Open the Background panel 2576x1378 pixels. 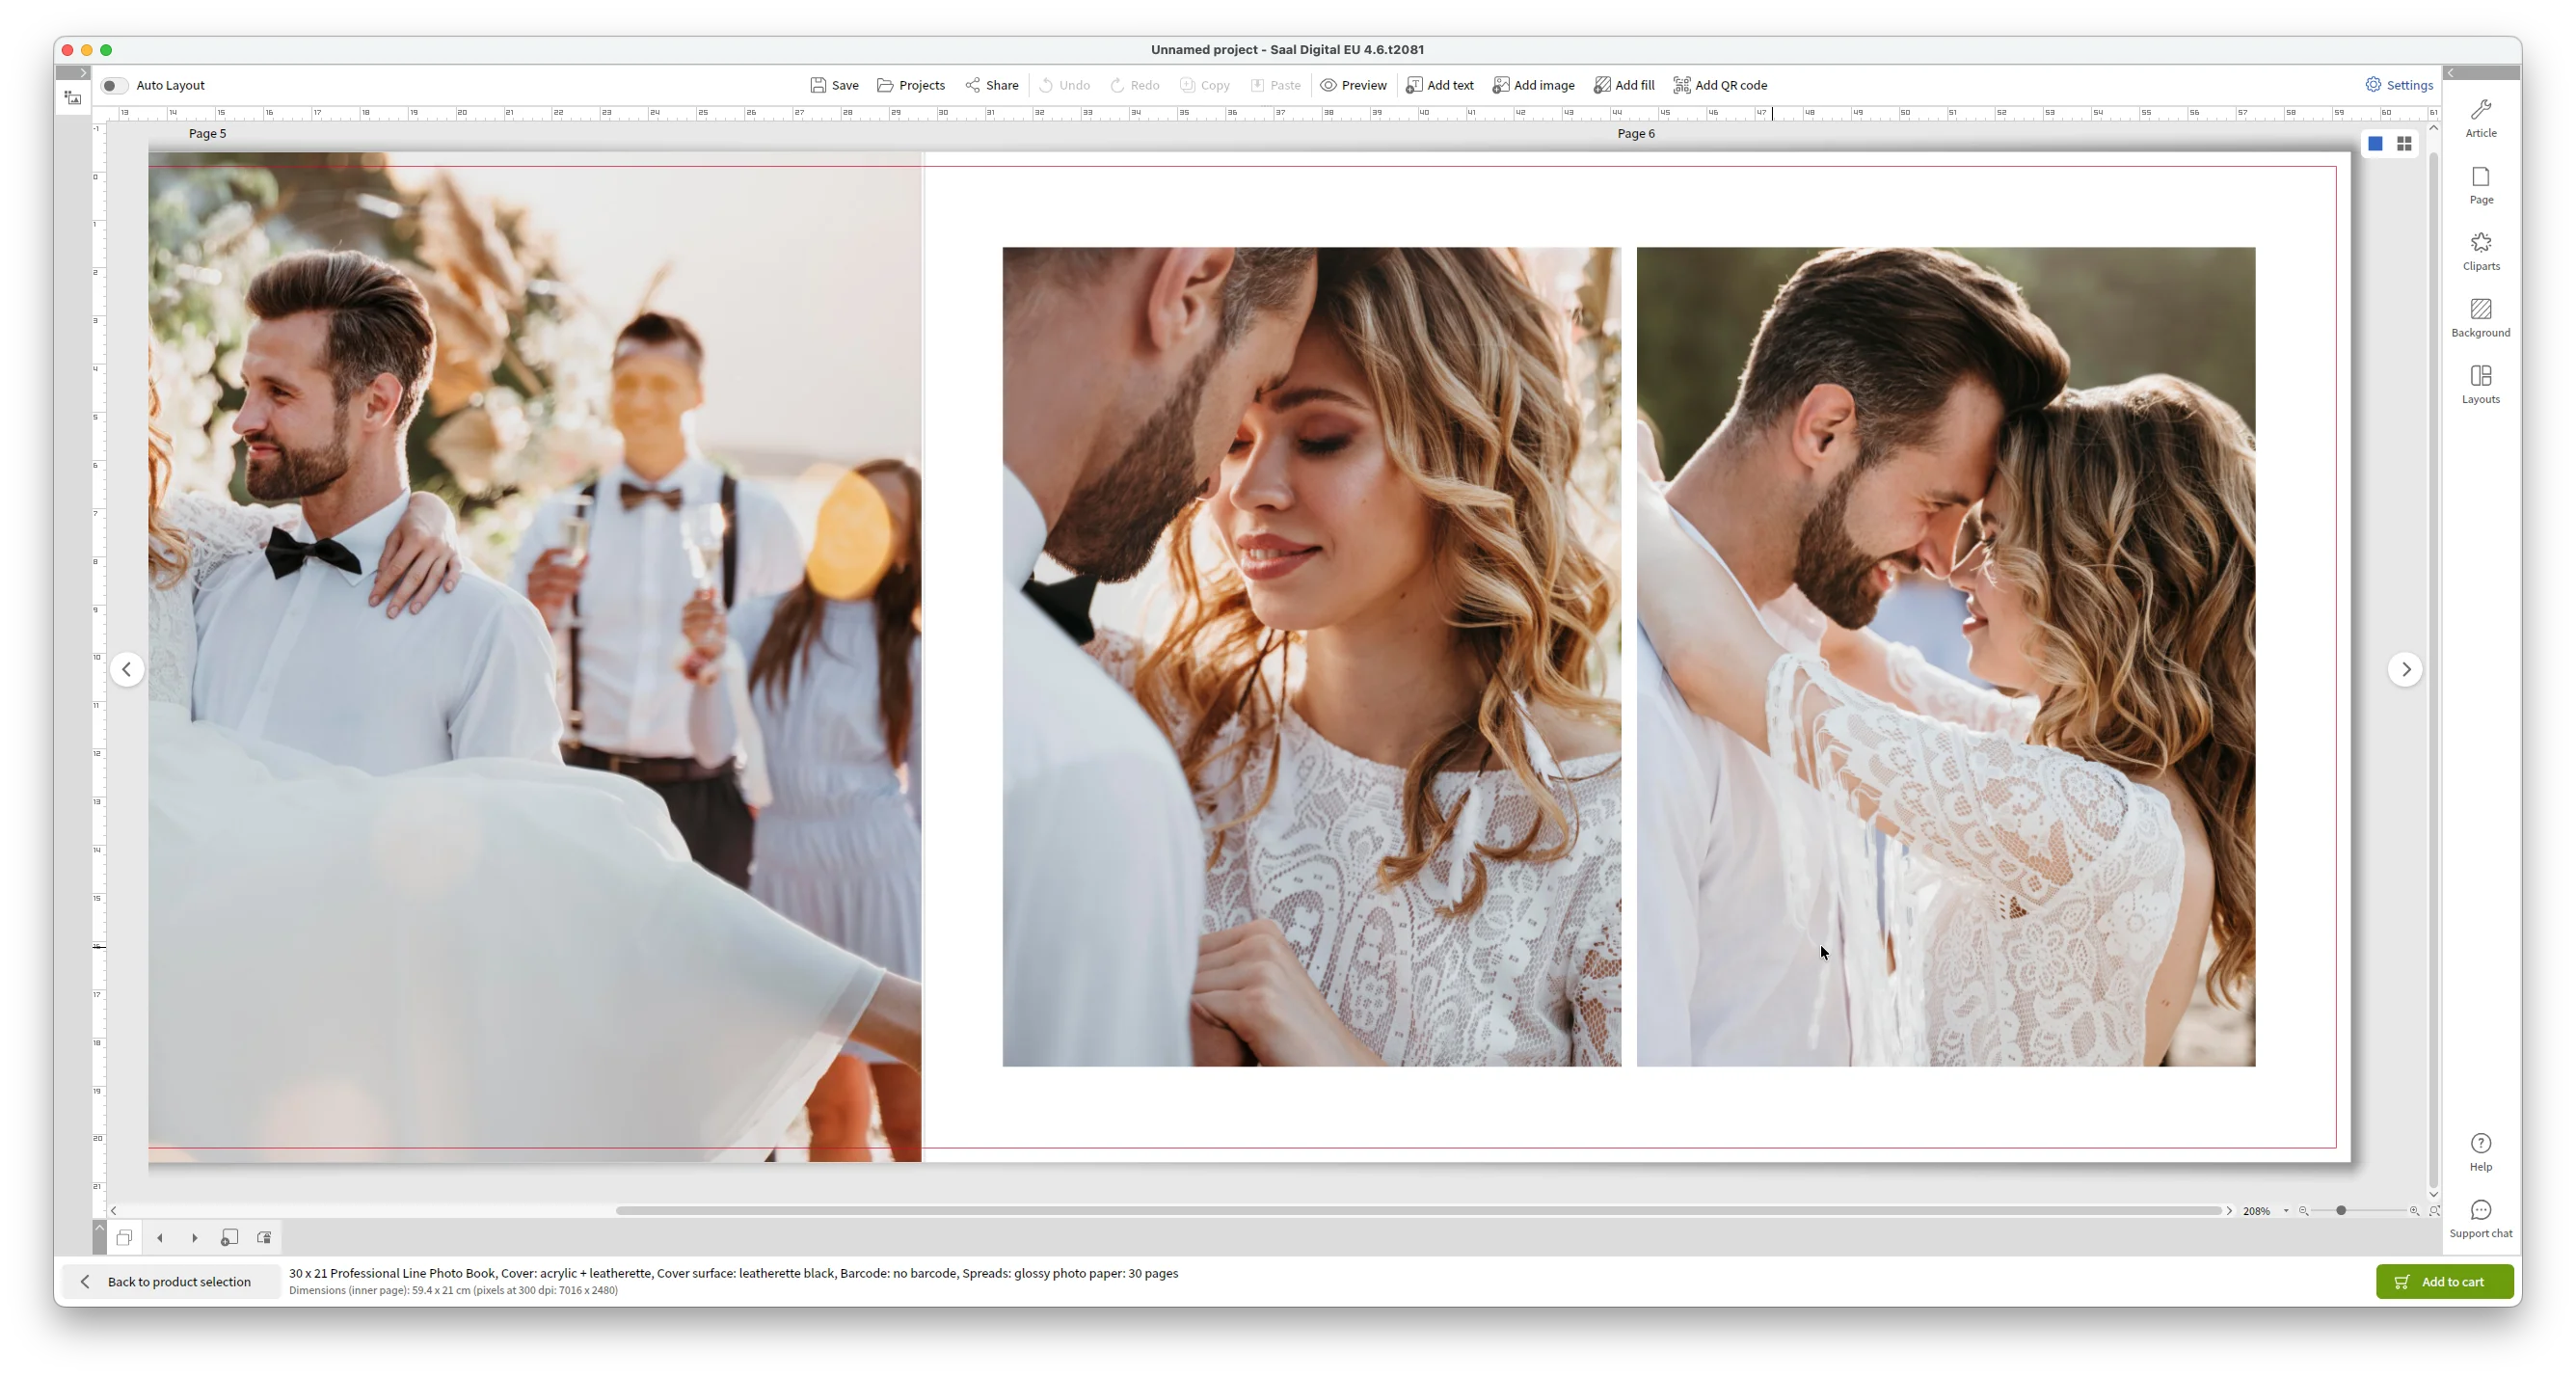2480,318
